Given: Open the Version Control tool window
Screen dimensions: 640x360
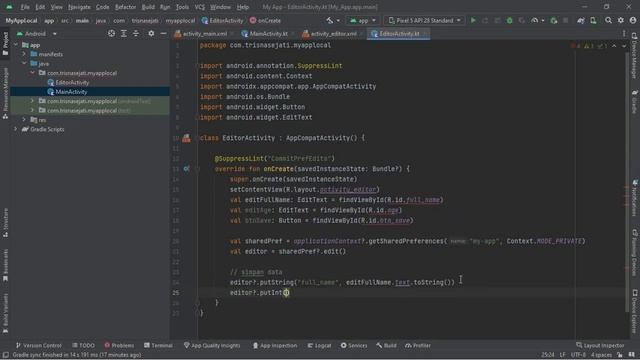Looking at the screenshot, I should point(38,345).
